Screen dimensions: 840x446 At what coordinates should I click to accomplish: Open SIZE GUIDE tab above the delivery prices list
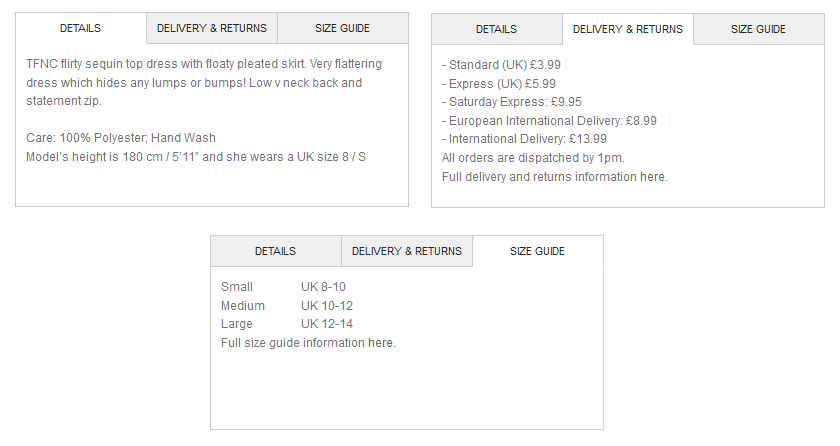(x=758, y=29)
